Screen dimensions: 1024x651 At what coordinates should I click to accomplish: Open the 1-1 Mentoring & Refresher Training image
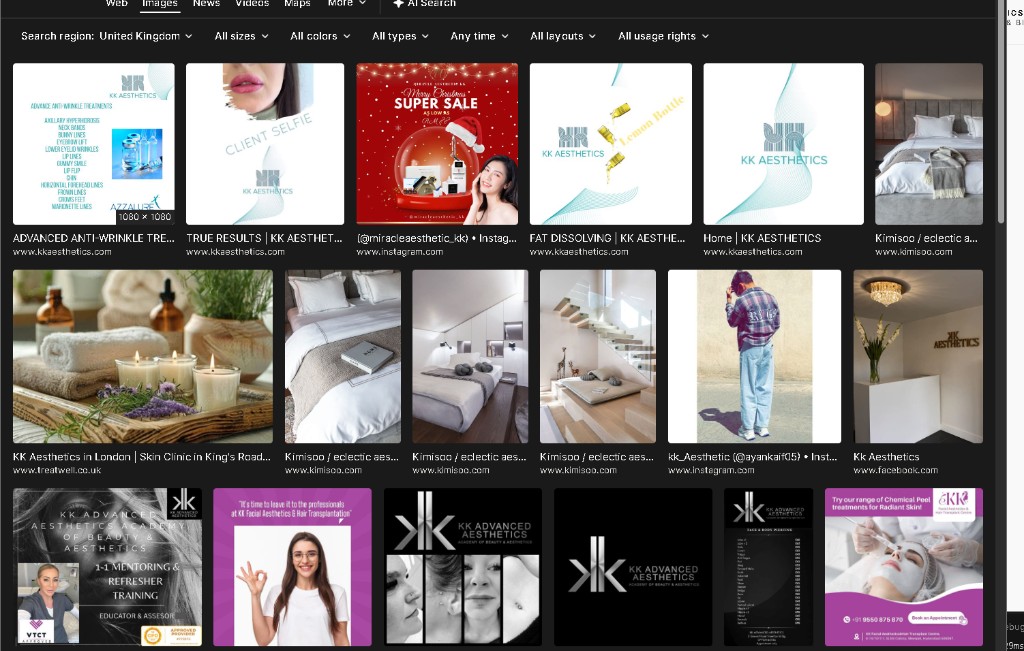pyautogui.click(x=107, y=567)
